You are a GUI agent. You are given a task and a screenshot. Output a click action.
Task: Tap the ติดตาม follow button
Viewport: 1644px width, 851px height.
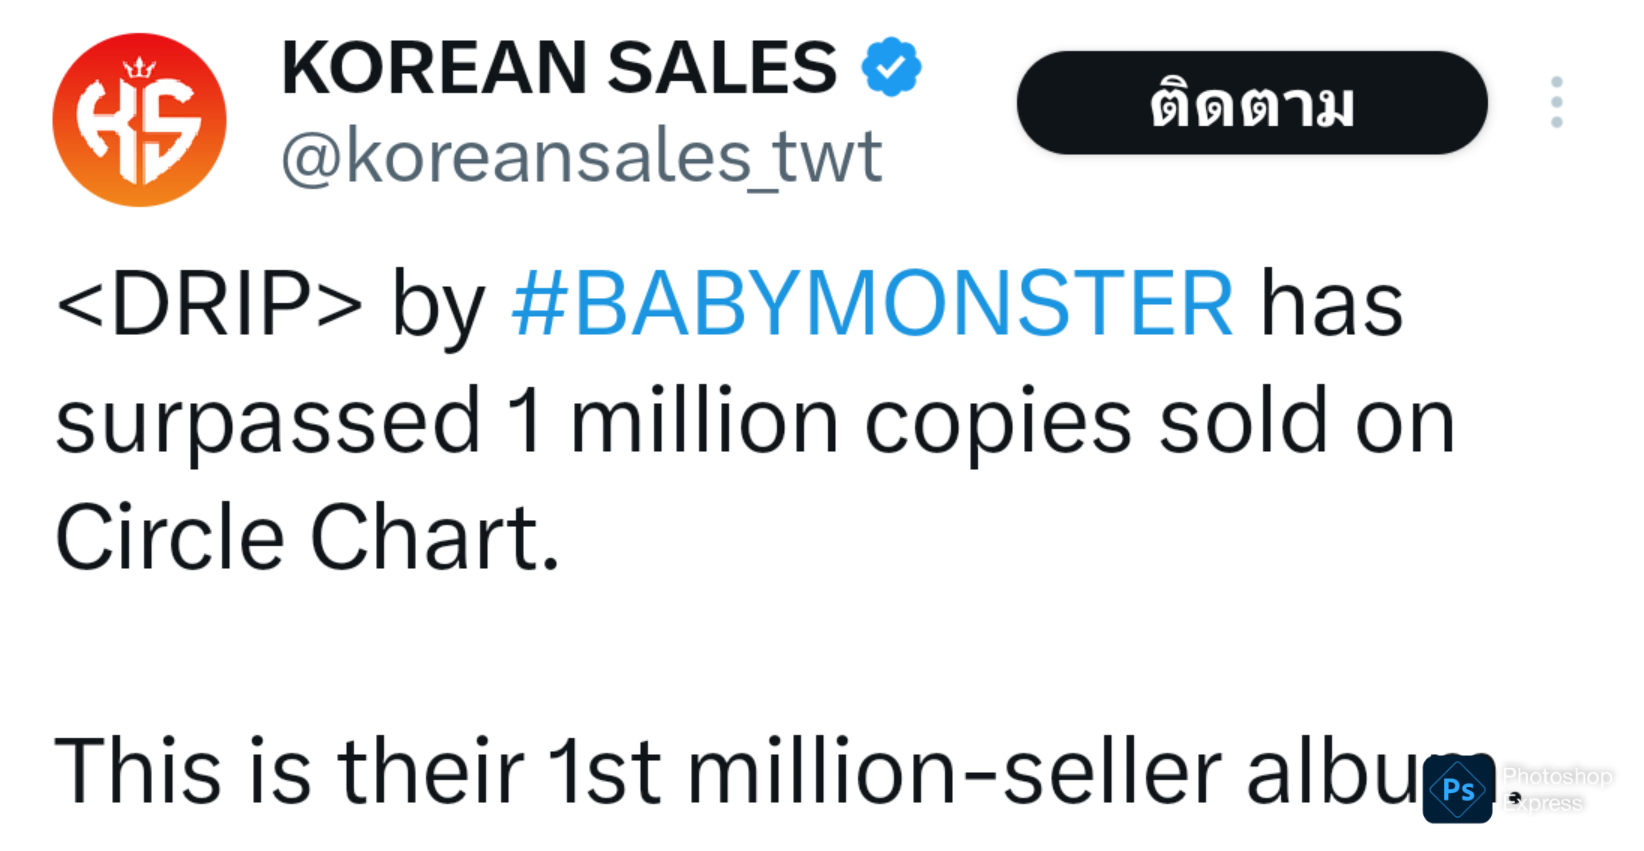point(1252,103)
